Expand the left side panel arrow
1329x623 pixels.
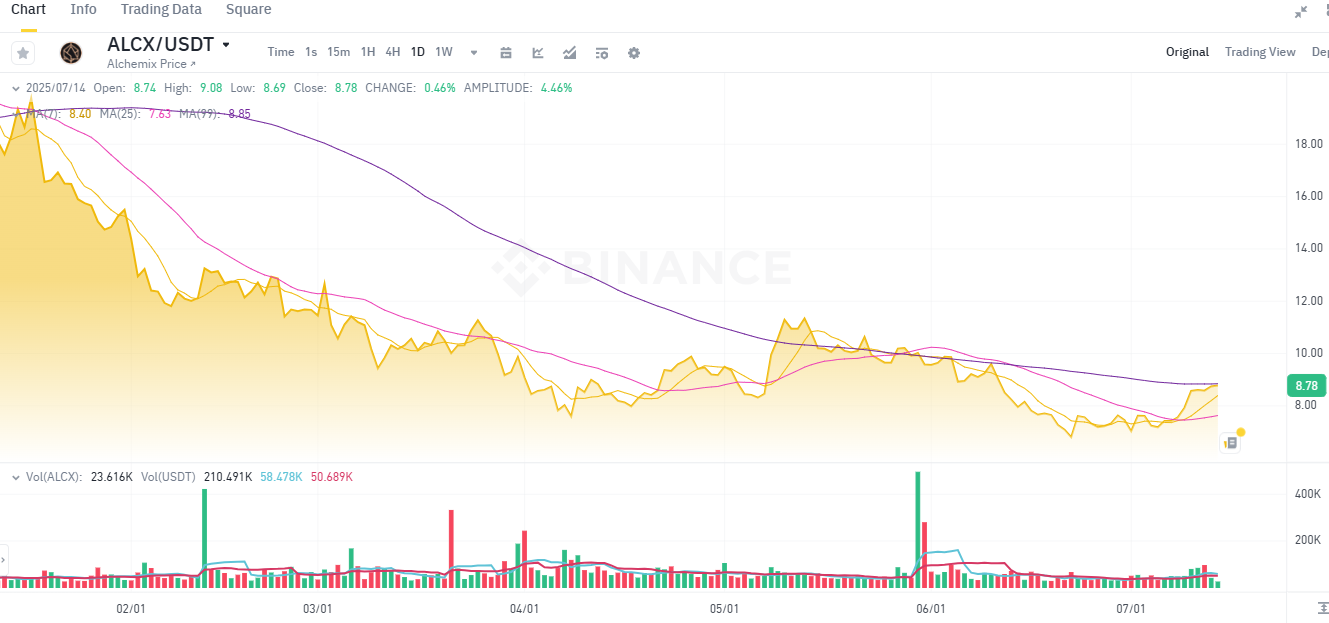point(3,560)
